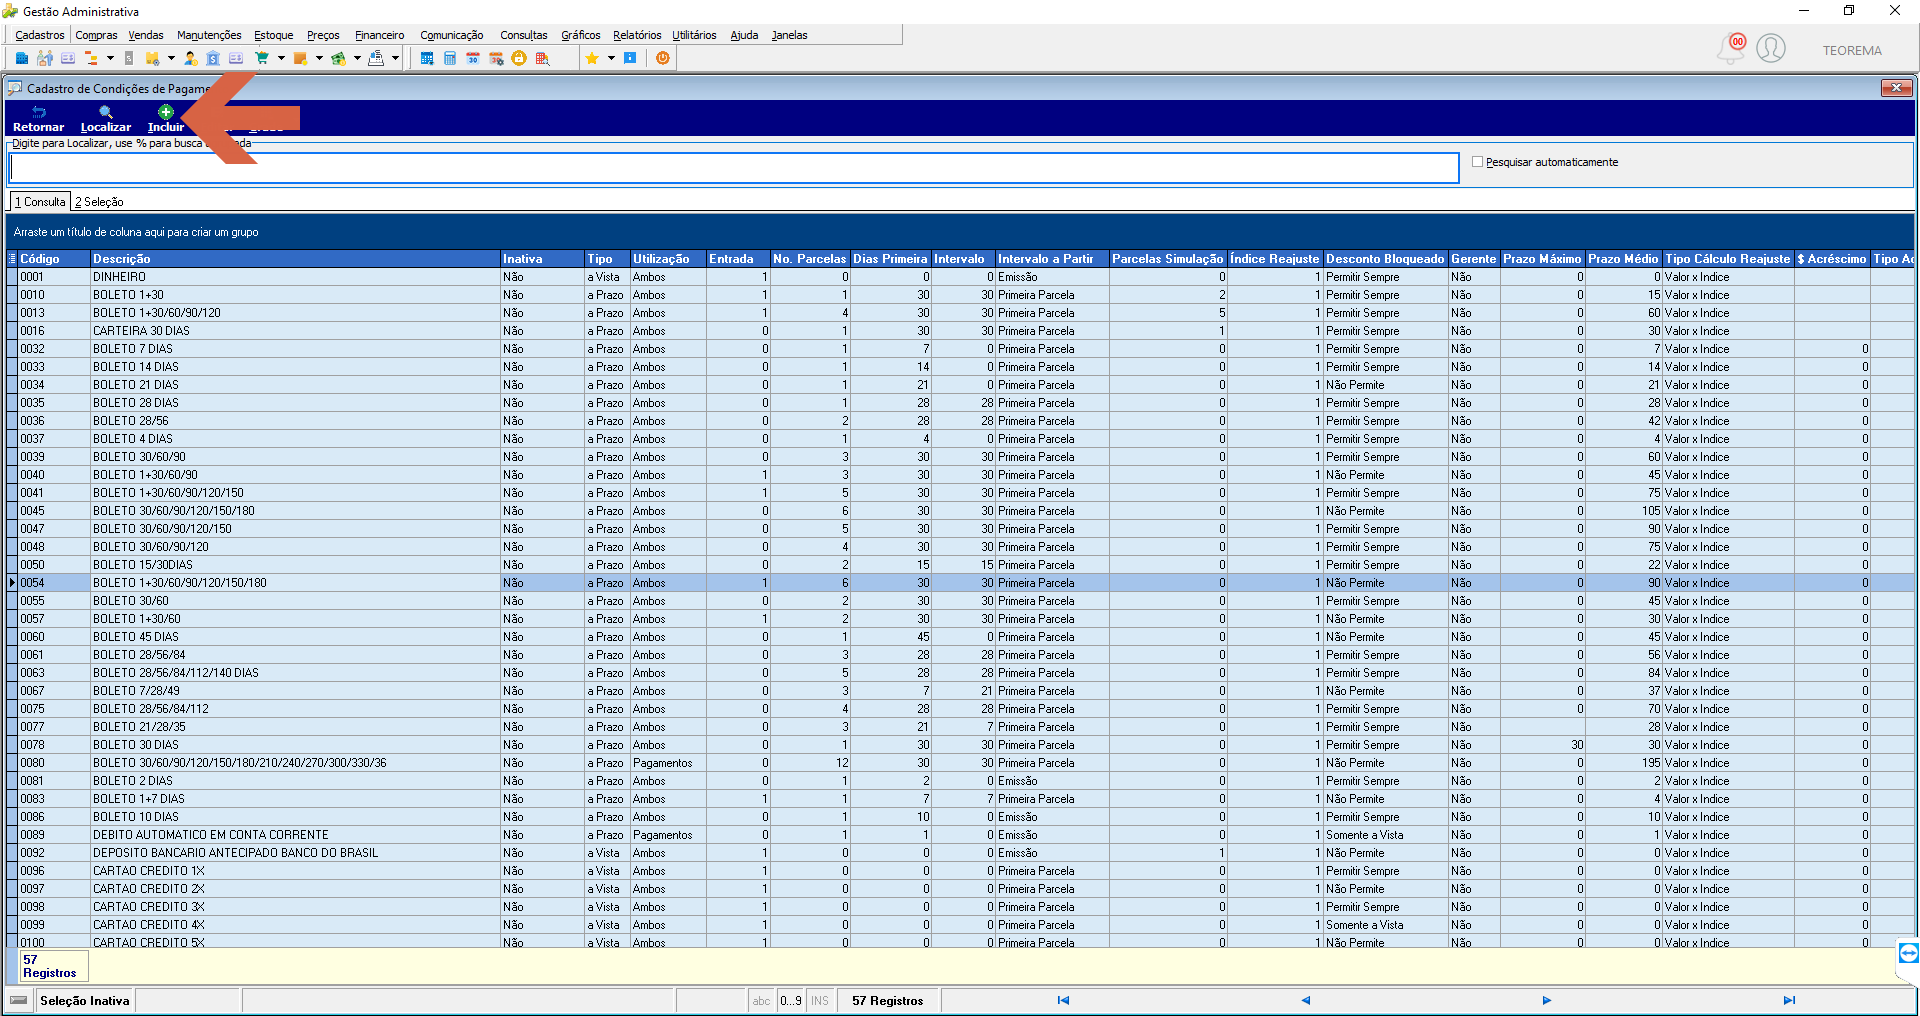
Task: Select the row DEBITO AUTOMATICO EM CONTA CORRENTE
Action: 960,835
